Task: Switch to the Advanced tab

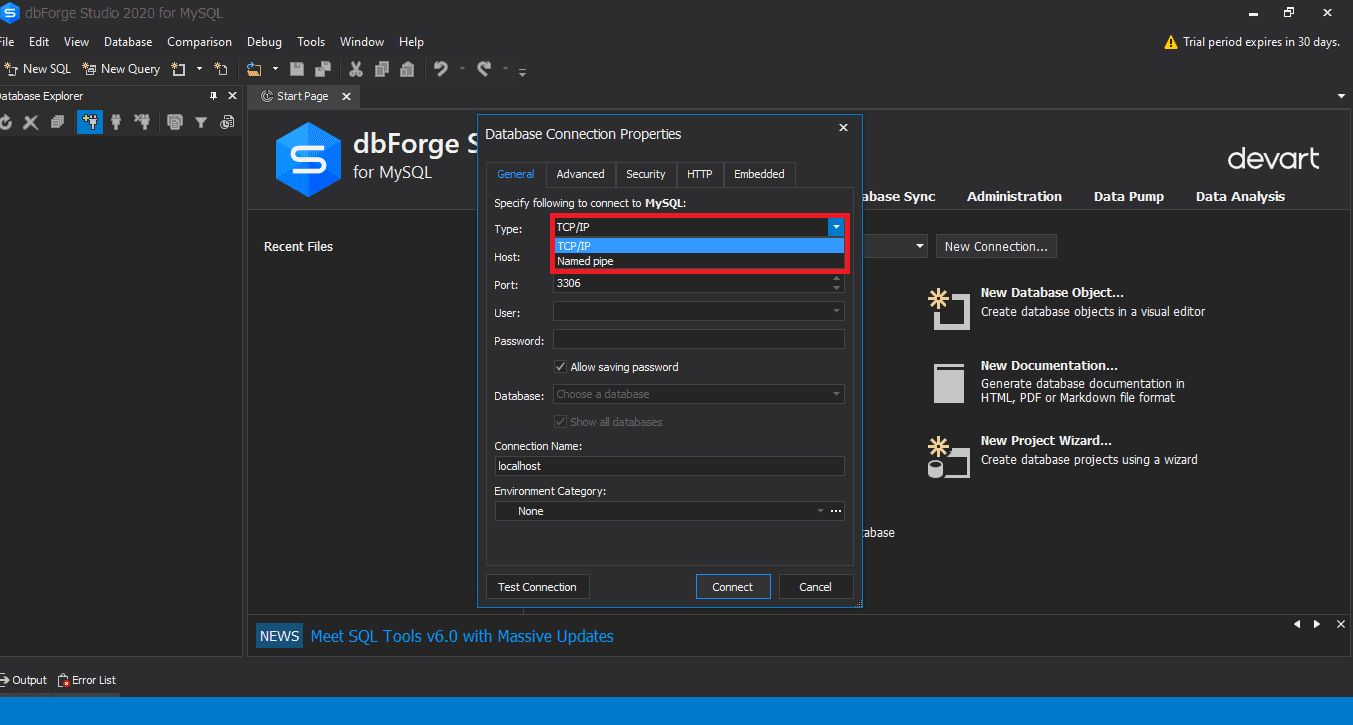Action: (580, 174)
